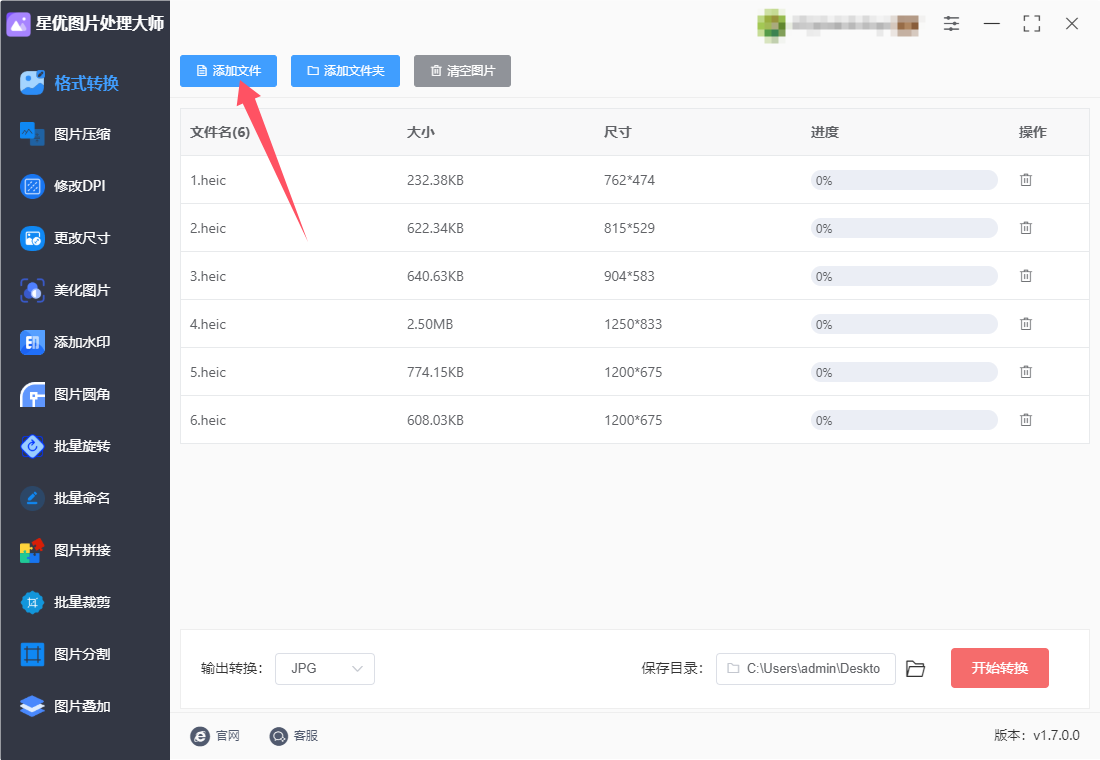Click the 进度 column header

tap(825, 132)
